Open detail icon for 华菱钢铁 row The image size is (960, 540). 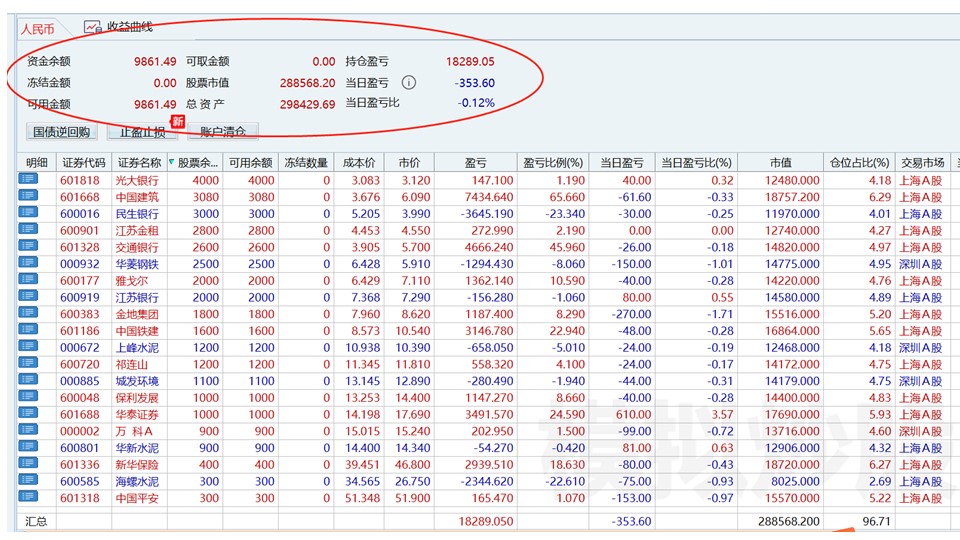click(x=28, y=263)
